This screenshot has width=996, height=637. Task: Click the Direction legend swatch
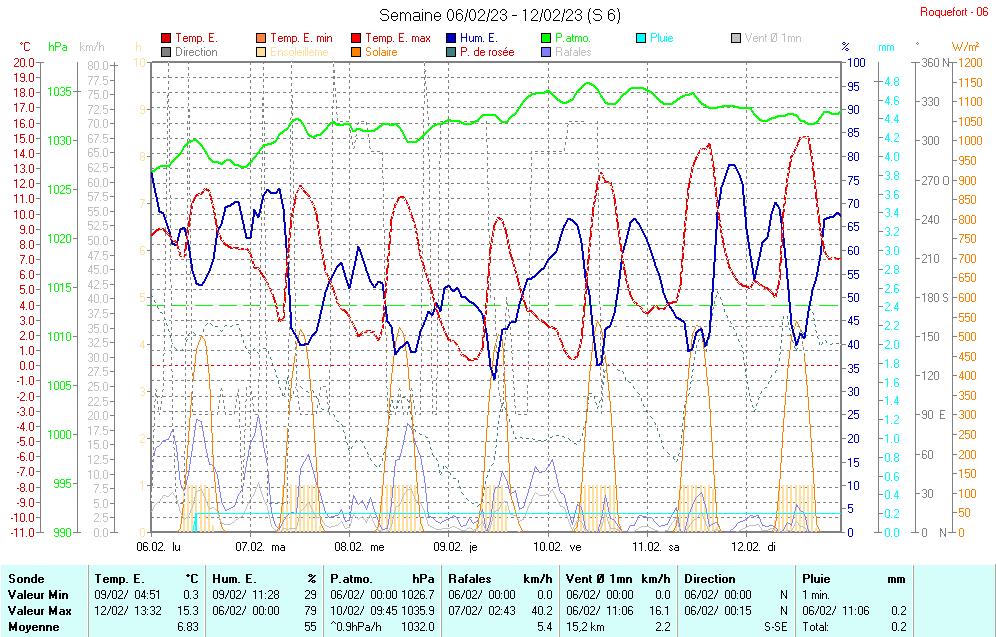166,52
